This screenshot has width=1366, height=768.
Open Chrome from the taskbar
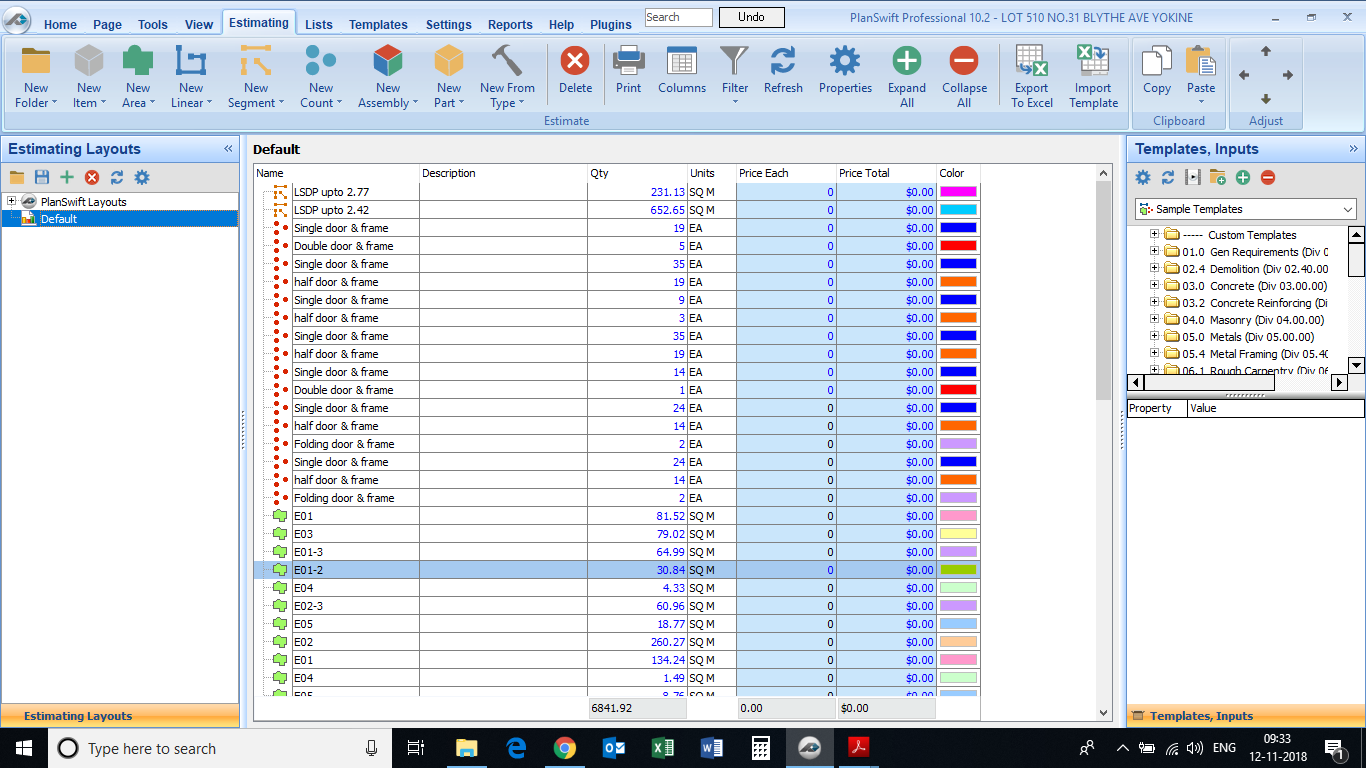pyautogui.click(x=565, y=748)
